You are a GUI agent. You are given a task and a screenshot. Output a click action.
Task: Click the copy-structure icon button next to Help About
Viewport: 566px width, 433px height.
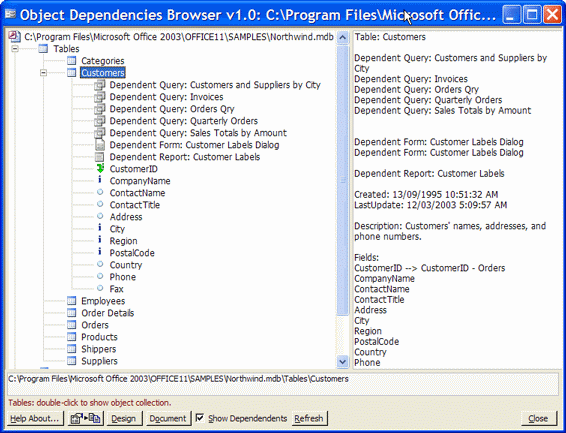[86, 418]
